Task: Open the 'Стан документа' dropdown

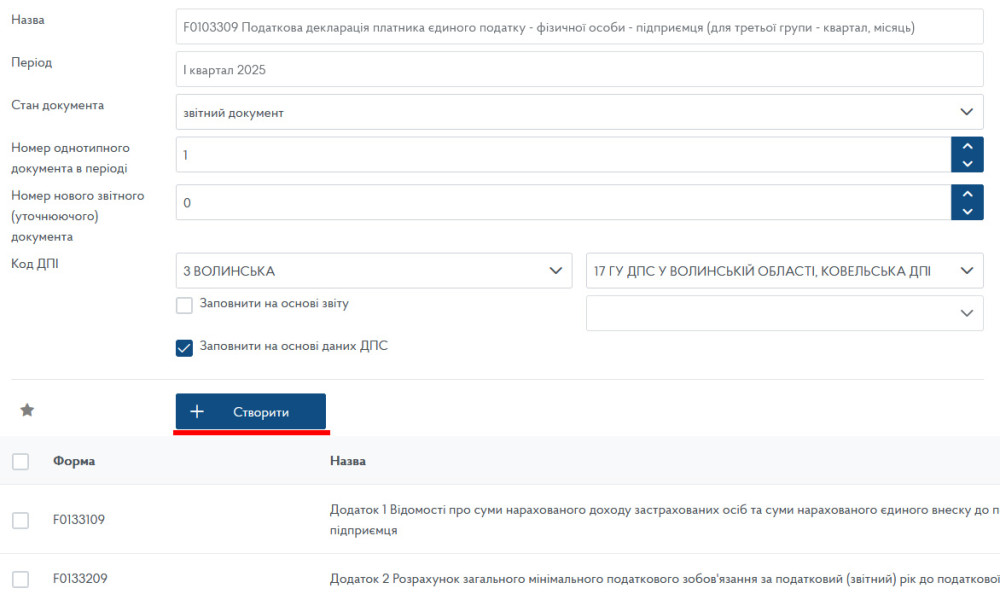Action: pyautogui.click(x=579, y=112)
